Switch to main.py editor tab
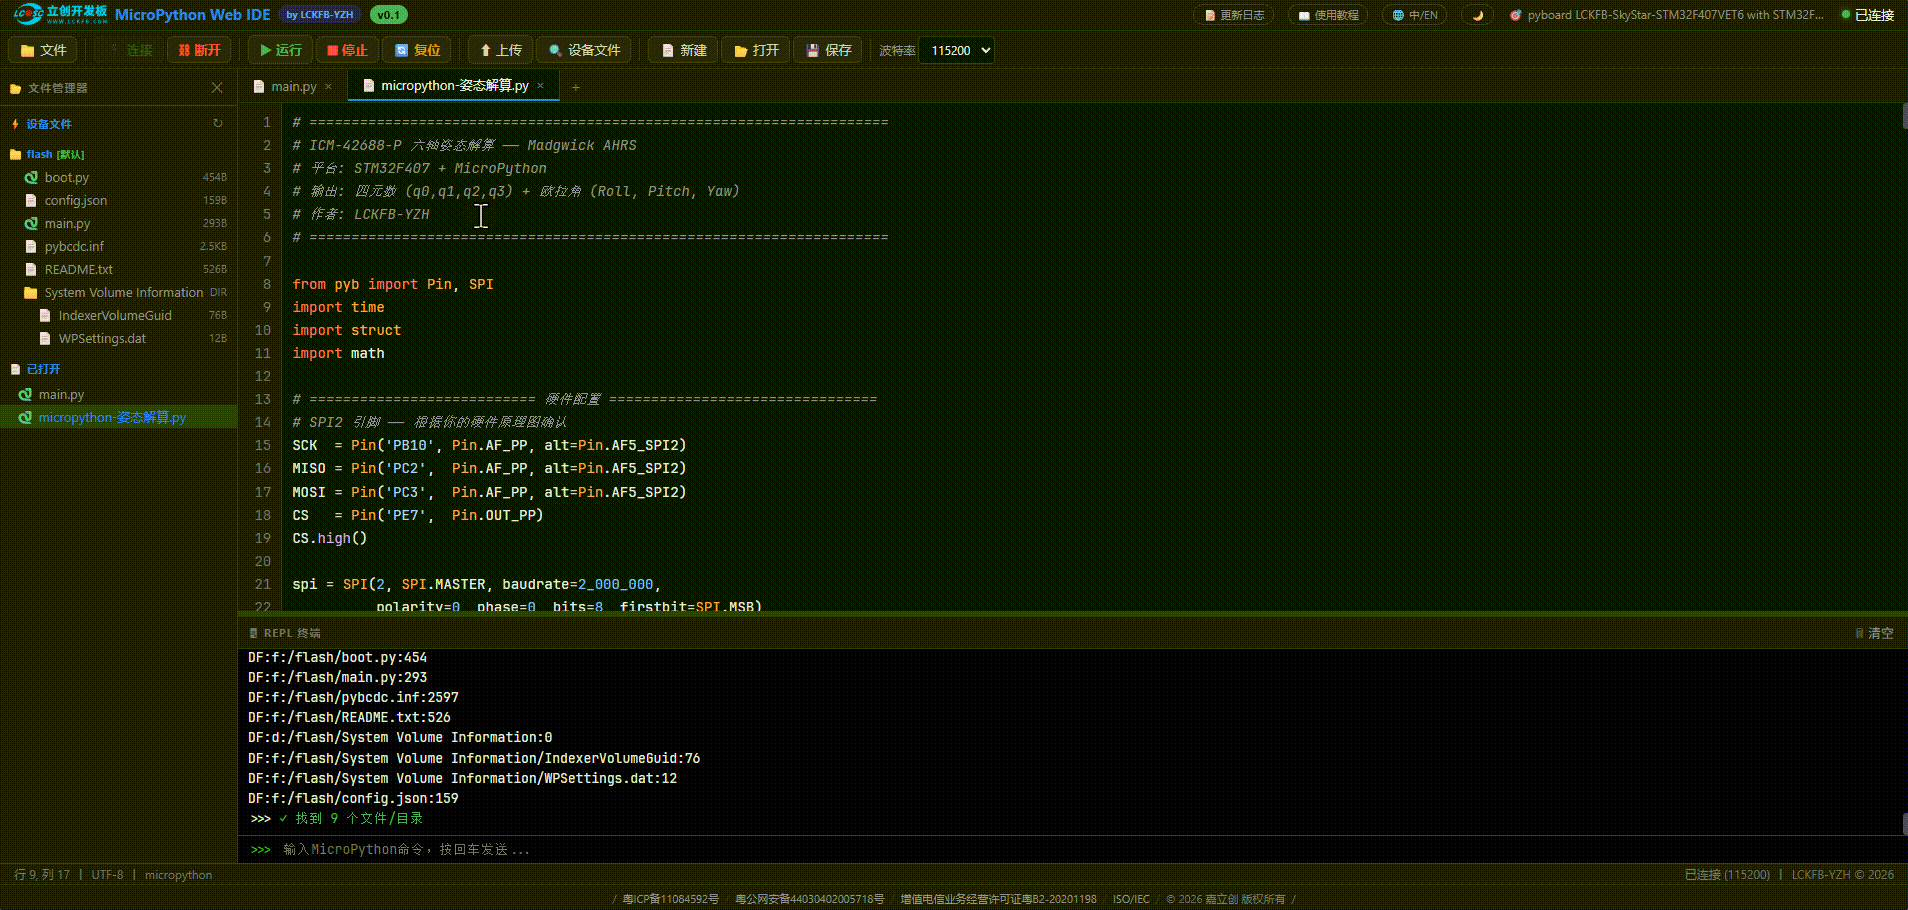 coord(293,86)
